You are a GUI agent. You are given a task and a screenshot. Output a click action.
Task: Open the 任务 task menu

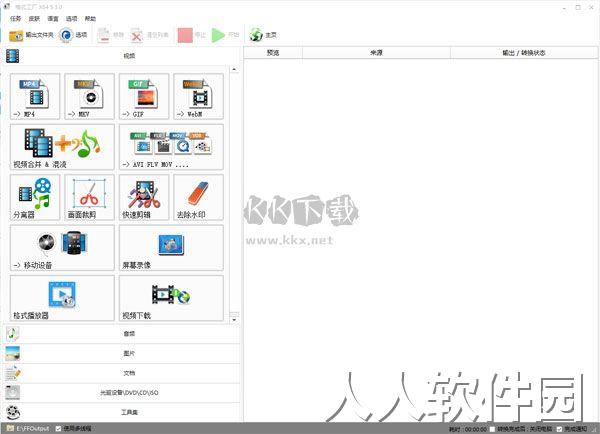(15, 18)
